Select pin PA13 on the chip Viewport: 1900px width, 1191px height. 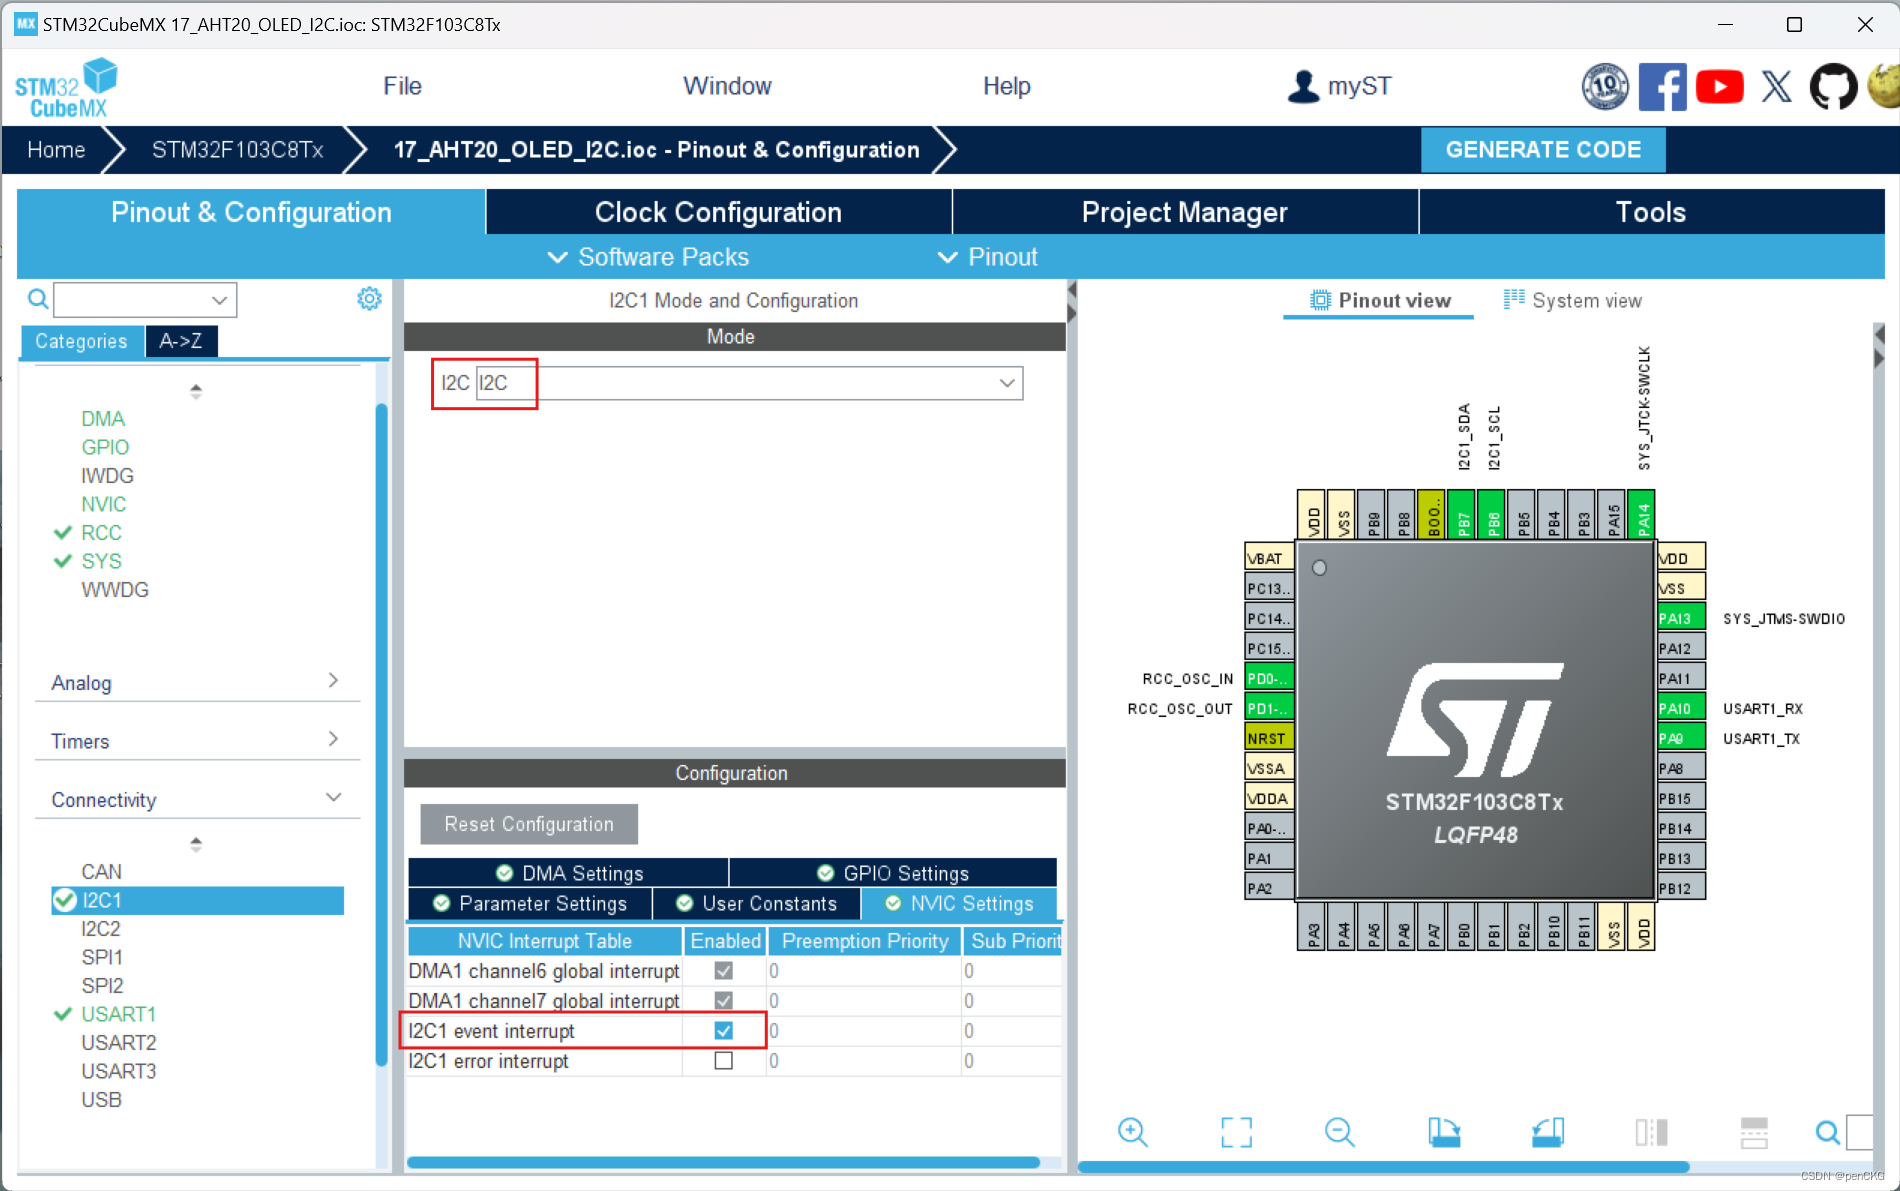pyautogui.click(x=1681, y=618)
